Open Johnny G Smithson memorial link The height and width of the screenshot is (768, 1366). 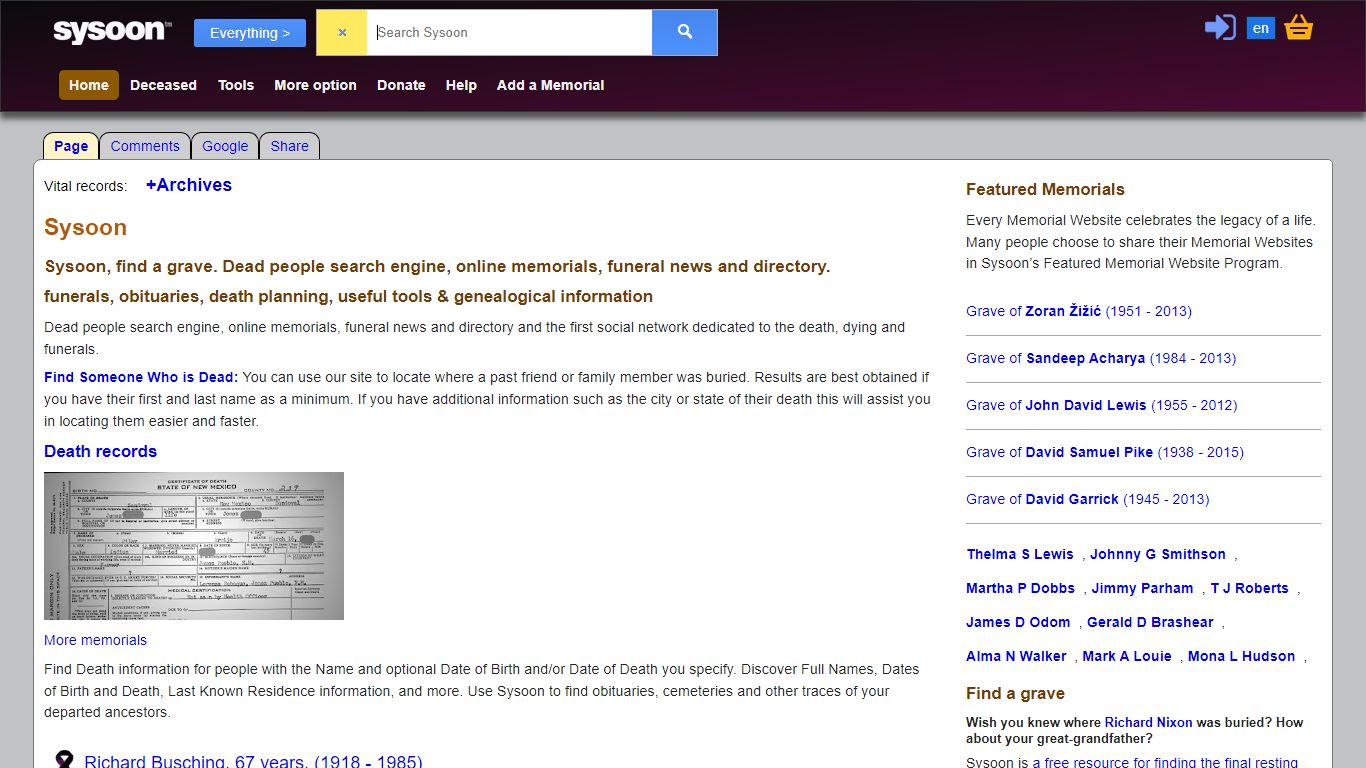[x=1158, y=554]
